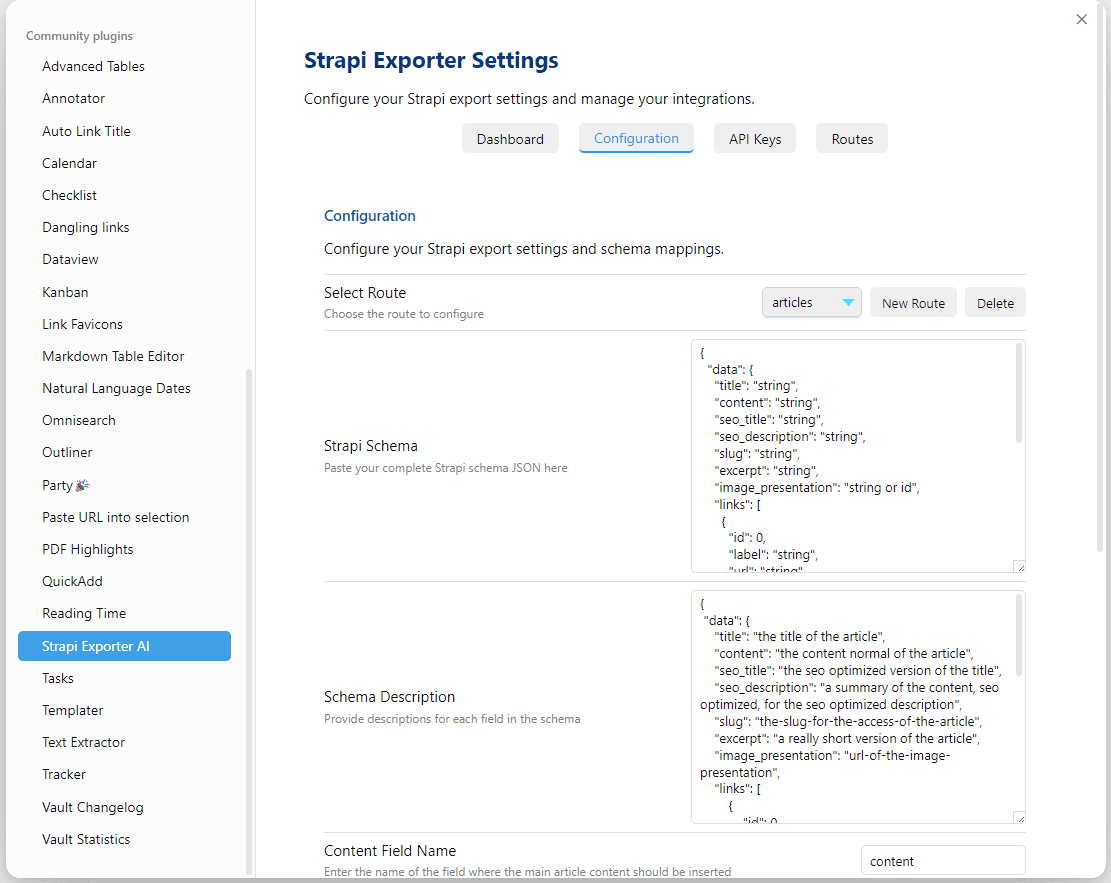Open QuickAdd plugin settings

click(72, 581)
